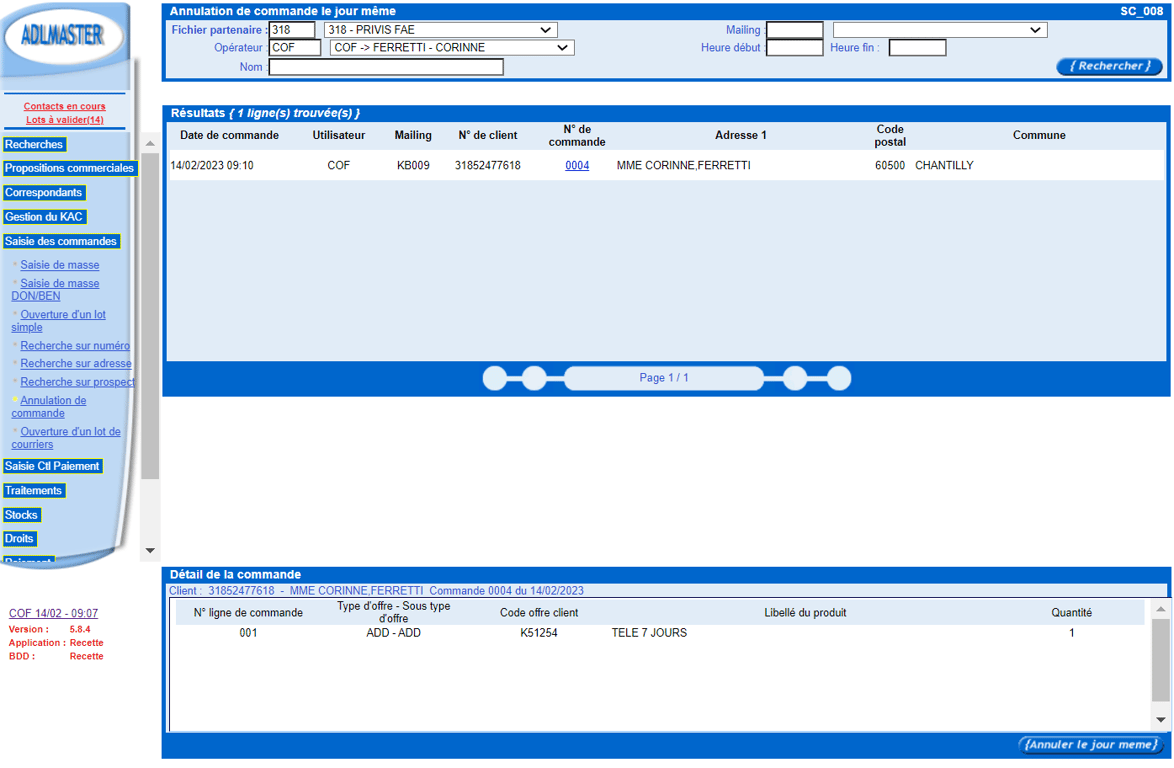Click address MME CORINNE,FERRETTI in results row
Viewport: 1174px width, 768px height.
(x=684, y=165)
